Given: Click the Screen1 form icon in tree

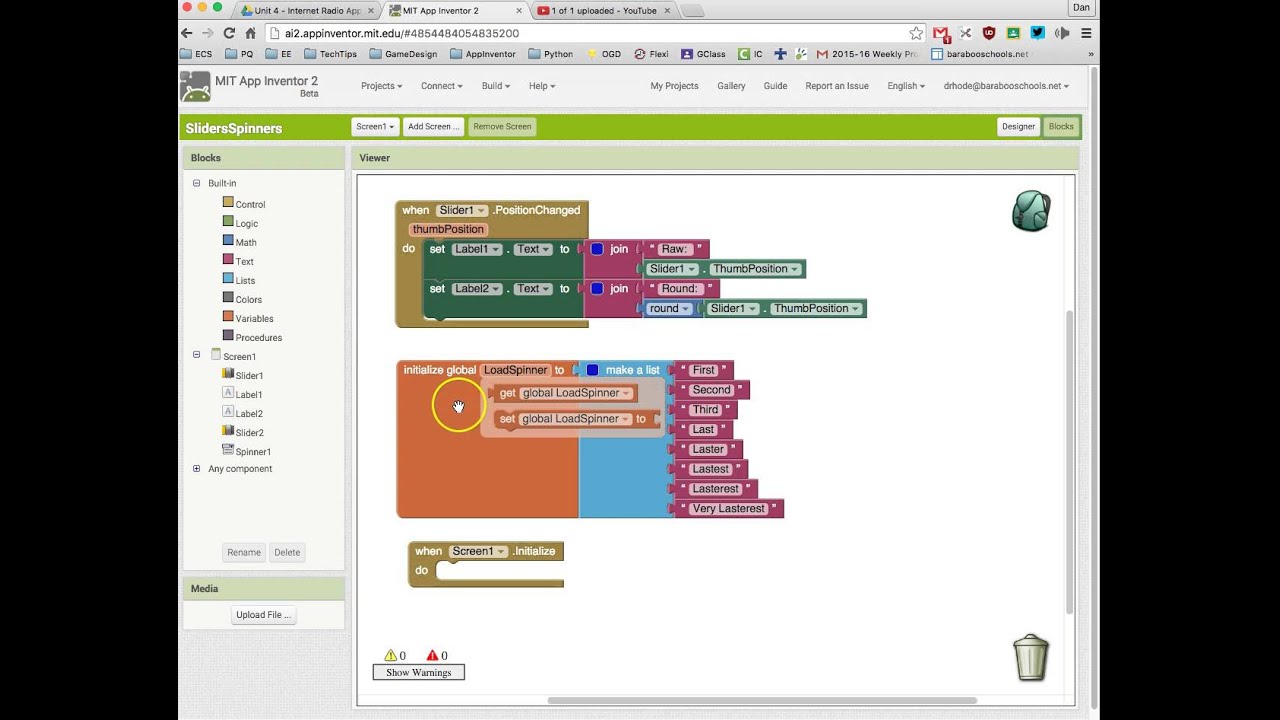Looking at the screenshot, I should pos(215,355).
